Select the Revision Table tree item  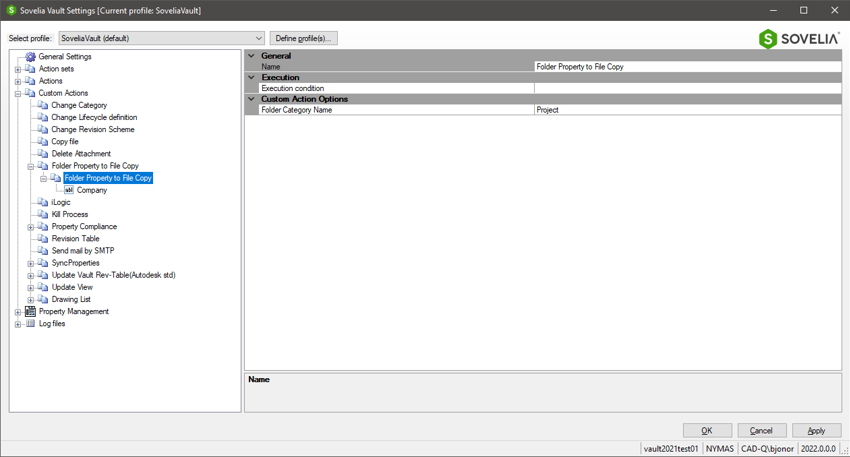click(x=75, y=239)
